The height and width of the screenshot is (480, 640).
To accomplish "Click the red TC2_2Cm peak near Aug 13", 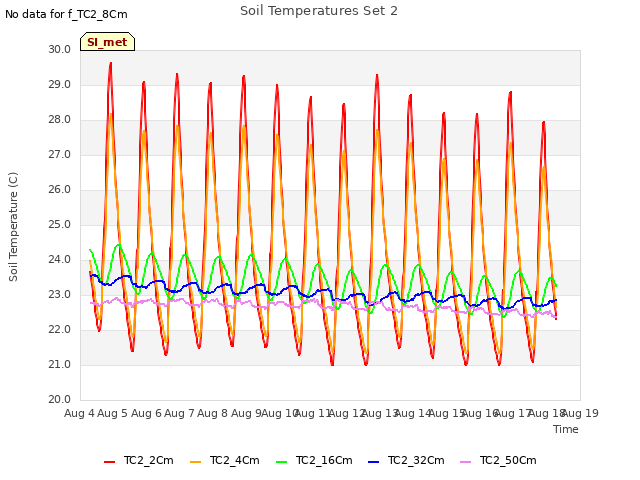I will (x=377, y=75).
